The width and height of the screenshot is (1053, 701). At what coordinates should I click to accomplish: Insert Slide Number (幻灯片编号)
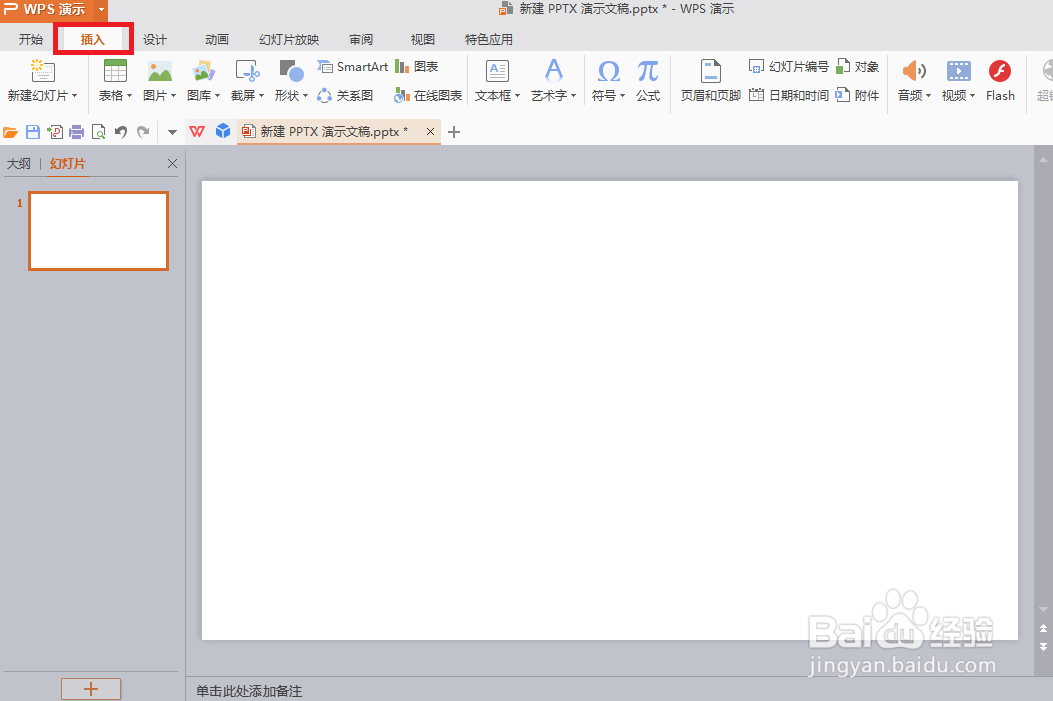[788, 66]
